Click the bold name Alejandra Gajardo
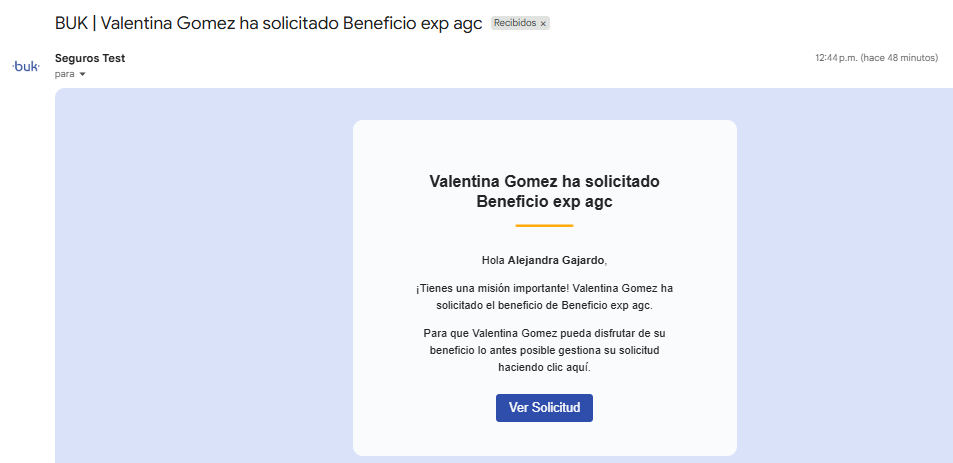The image size is (953, 463). click(x=556, y=260)
